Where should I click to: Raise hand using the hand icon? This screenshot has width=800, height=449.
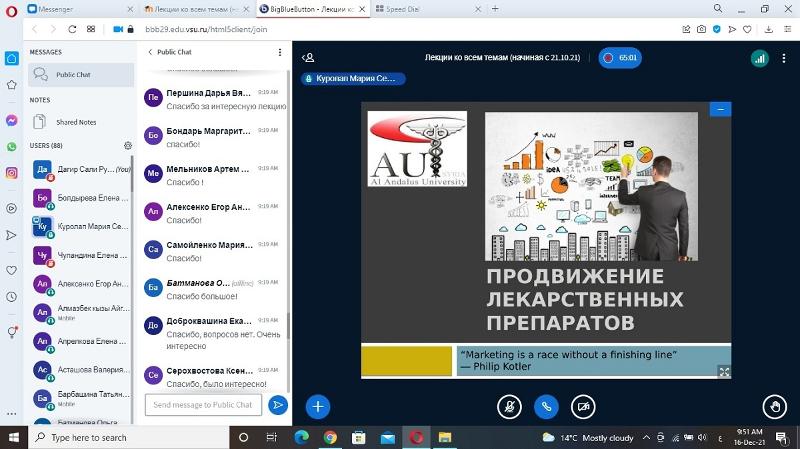pyautogui.click(x=773, y=406)
